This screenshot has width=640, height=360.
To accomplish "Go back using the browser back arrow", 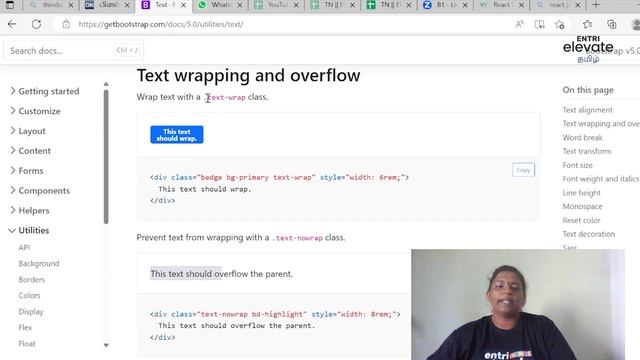I will [12, 24].
